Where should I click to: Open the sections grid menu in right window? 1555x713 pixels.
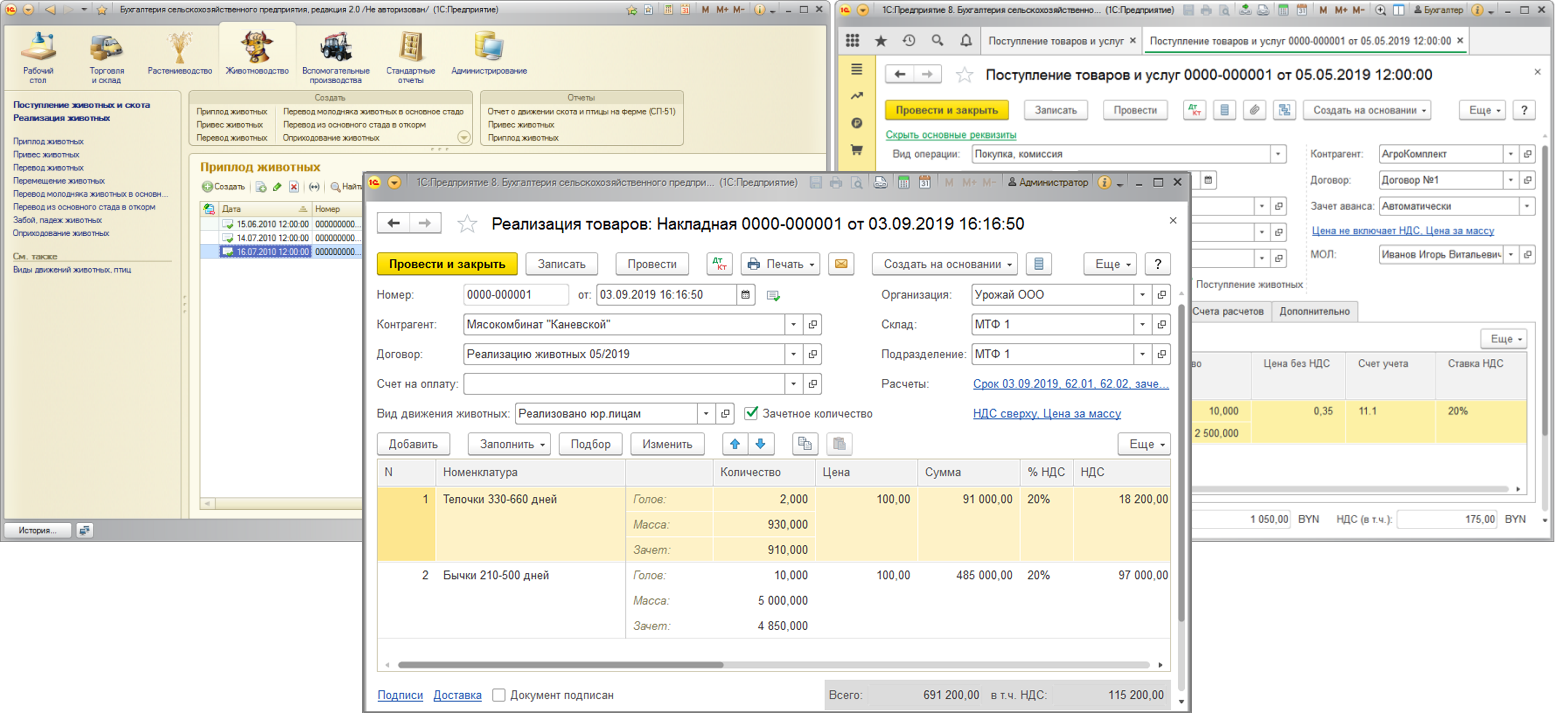pyautogui.click(x=853, y=40)
